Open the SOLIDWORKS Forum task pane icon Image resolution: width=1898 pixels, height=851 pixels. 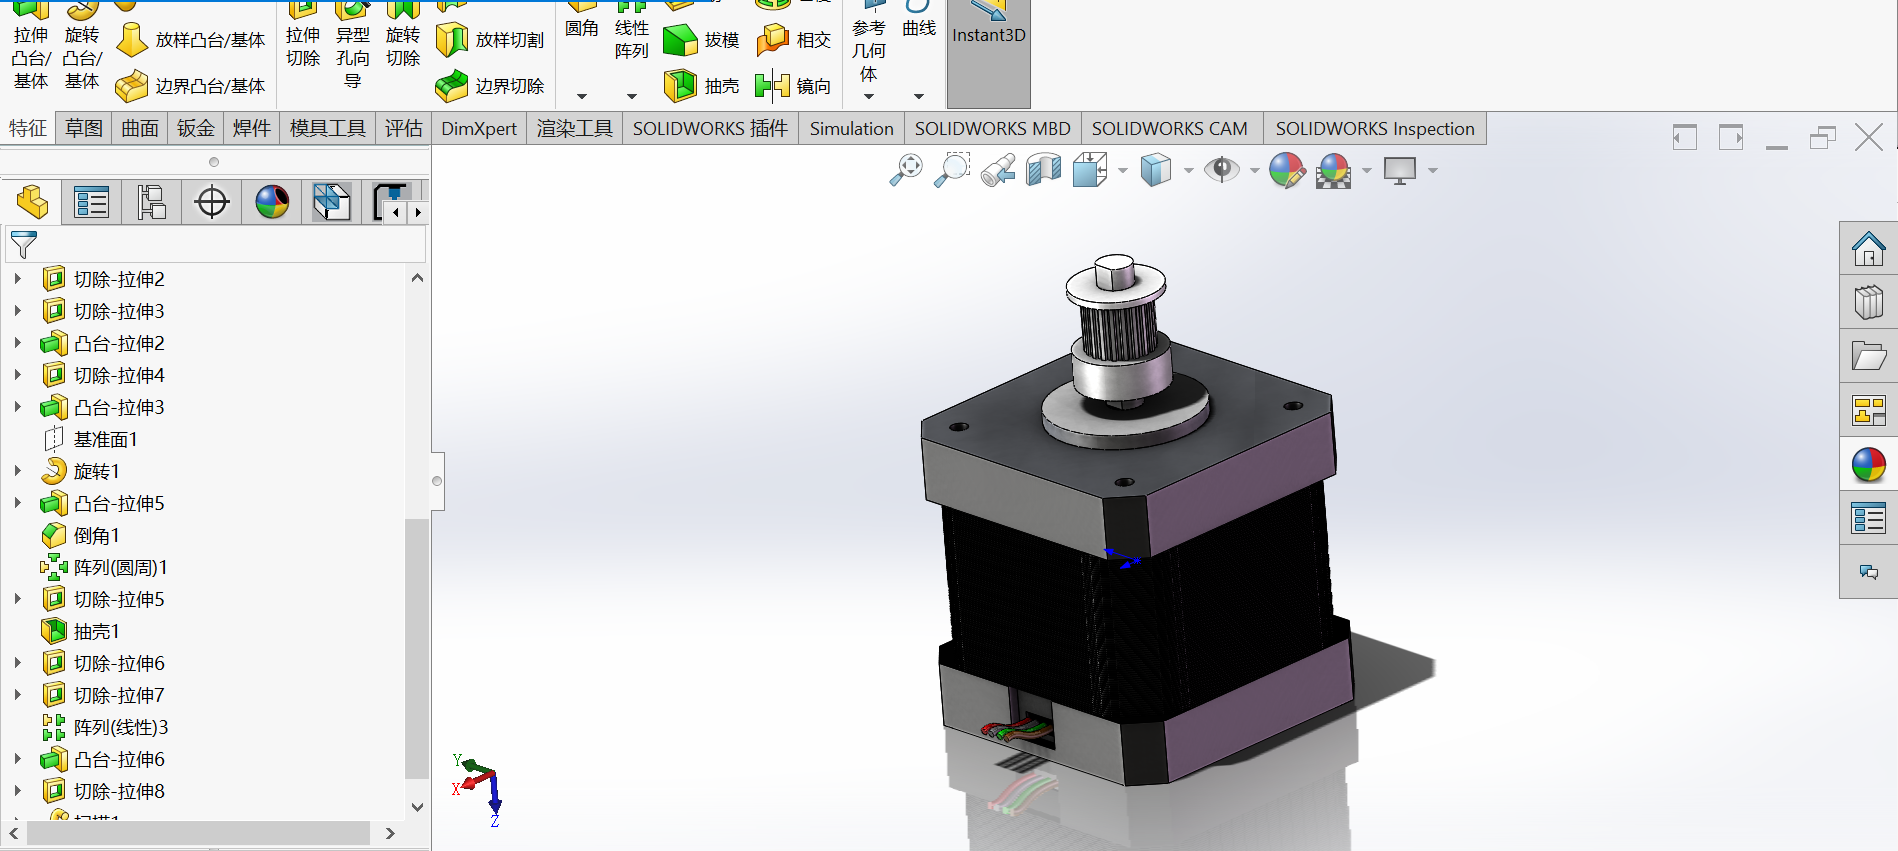(1868, 572)
